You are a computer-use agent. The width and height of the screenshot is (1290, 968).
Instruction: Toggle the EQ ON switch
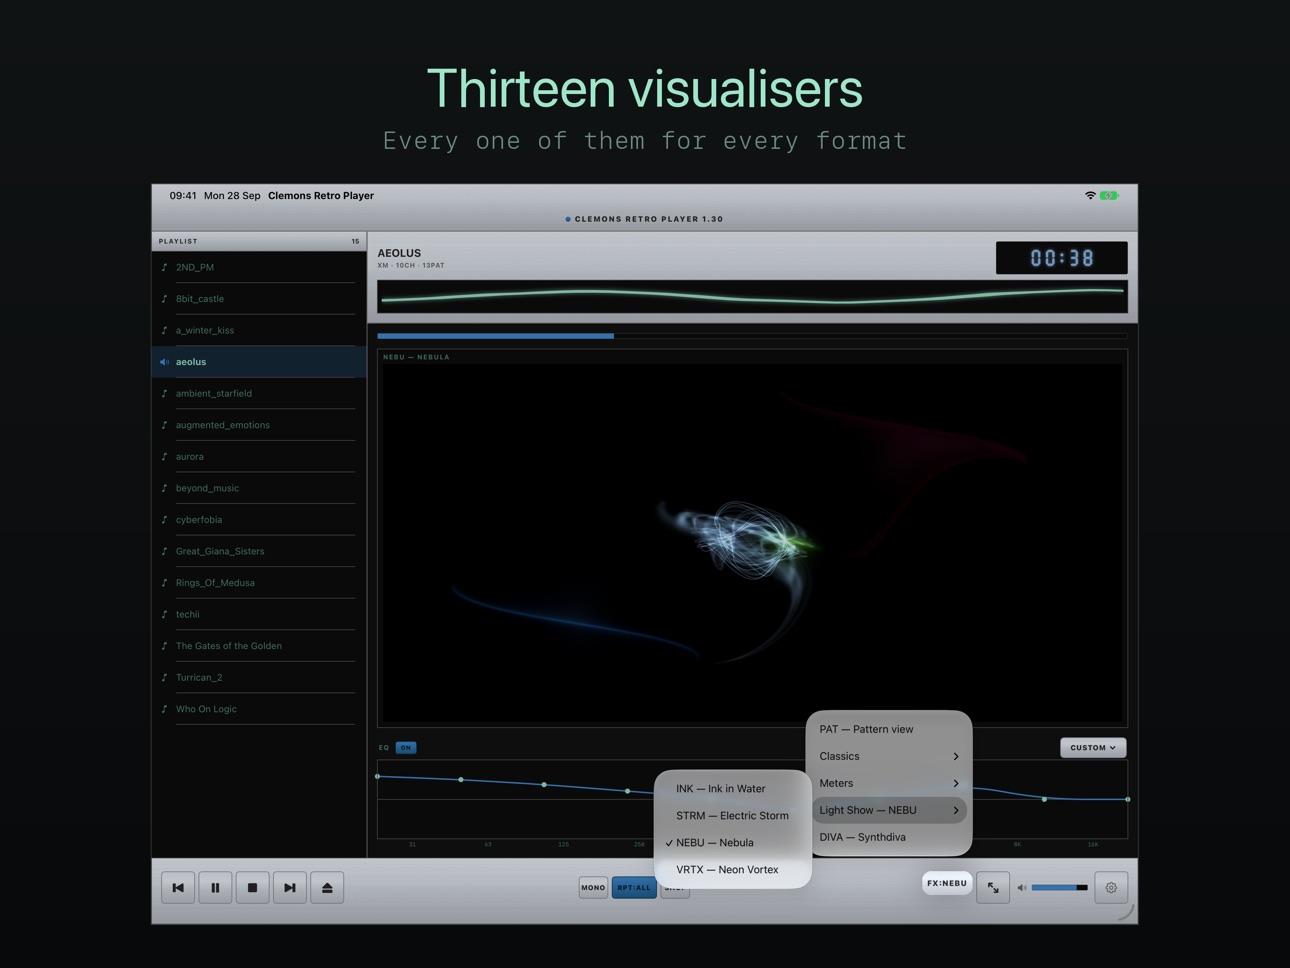pos(406,748)
